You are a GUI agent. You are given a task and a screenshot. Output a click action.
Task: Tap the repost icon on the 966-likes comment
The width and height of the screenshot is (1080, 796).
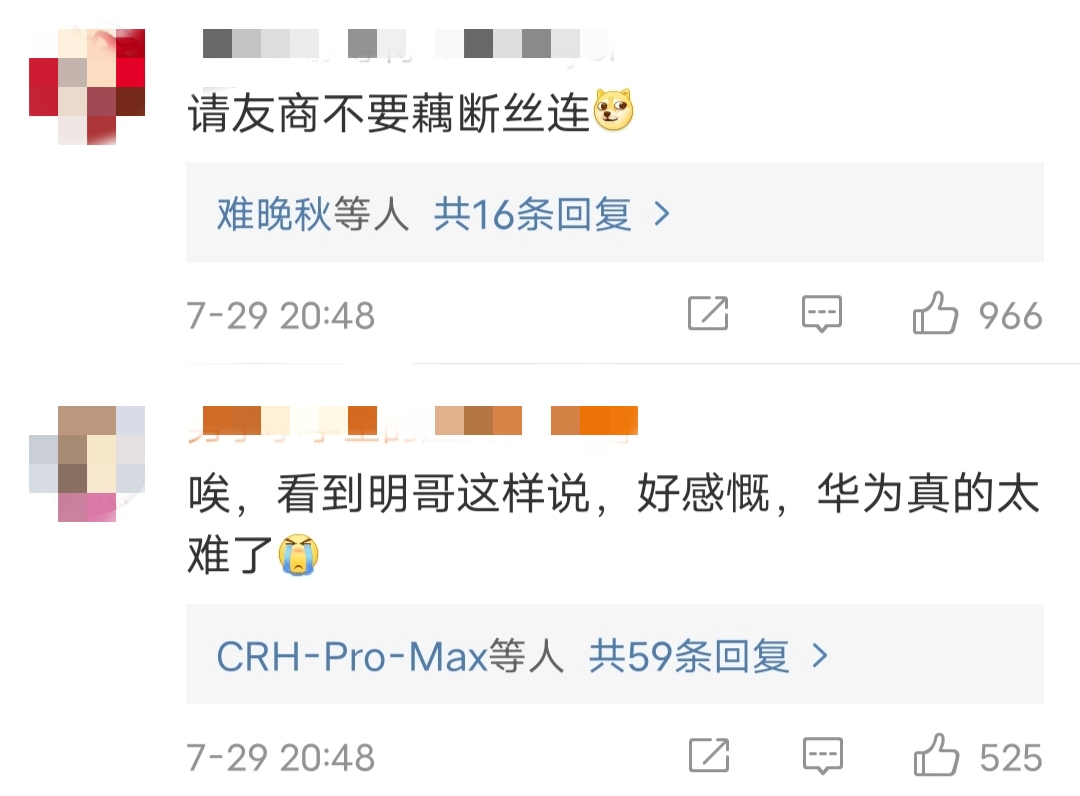click(x=708, y=313)
